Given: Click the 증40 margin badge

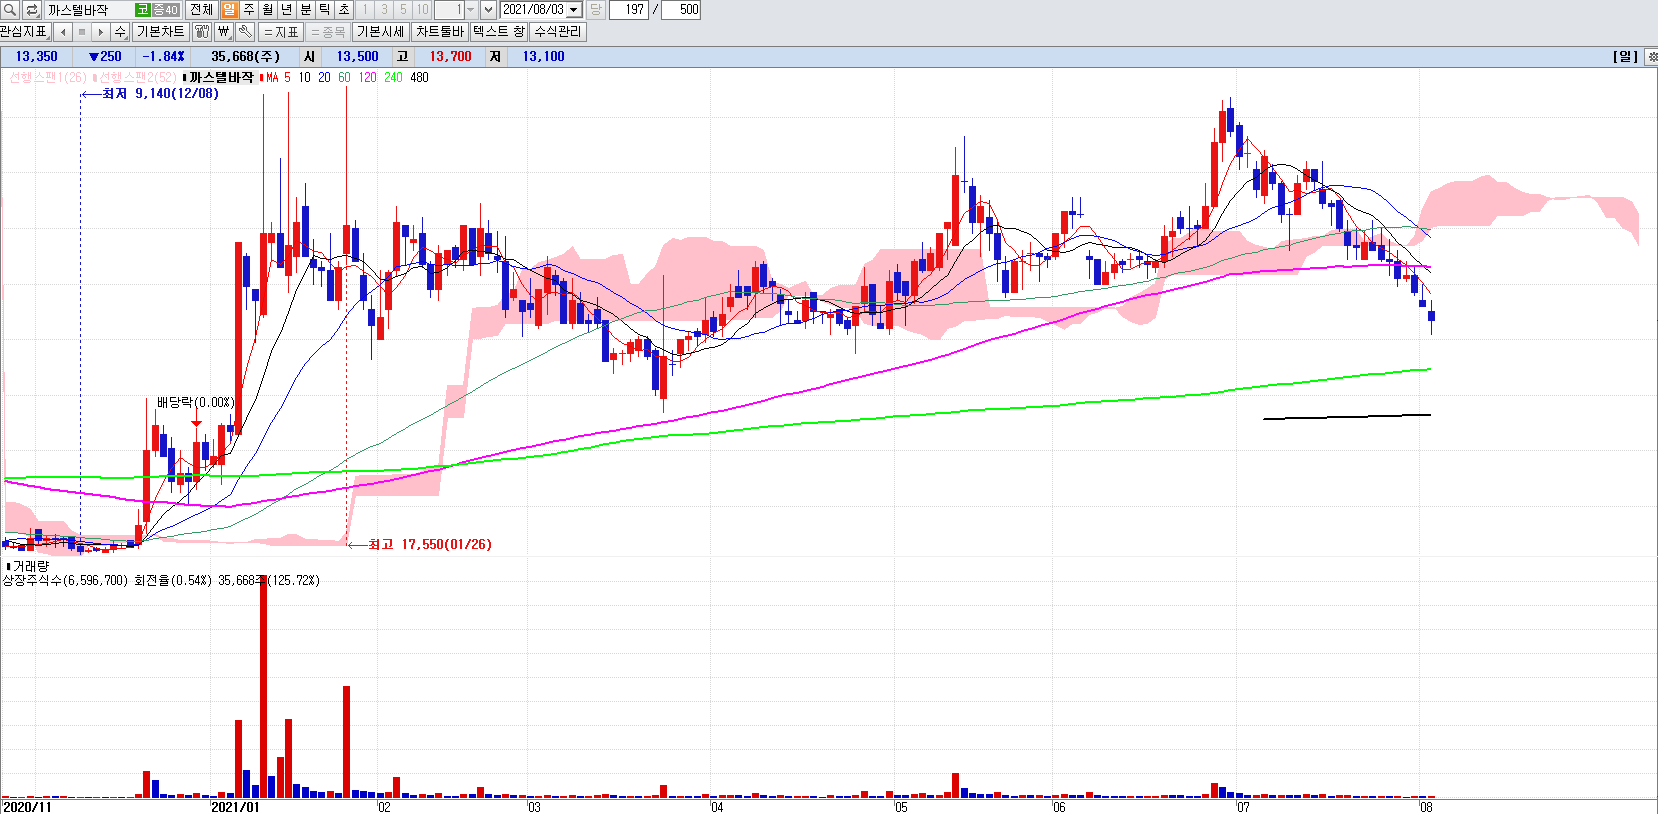Looking at the screenshot, I should (166, 10).
